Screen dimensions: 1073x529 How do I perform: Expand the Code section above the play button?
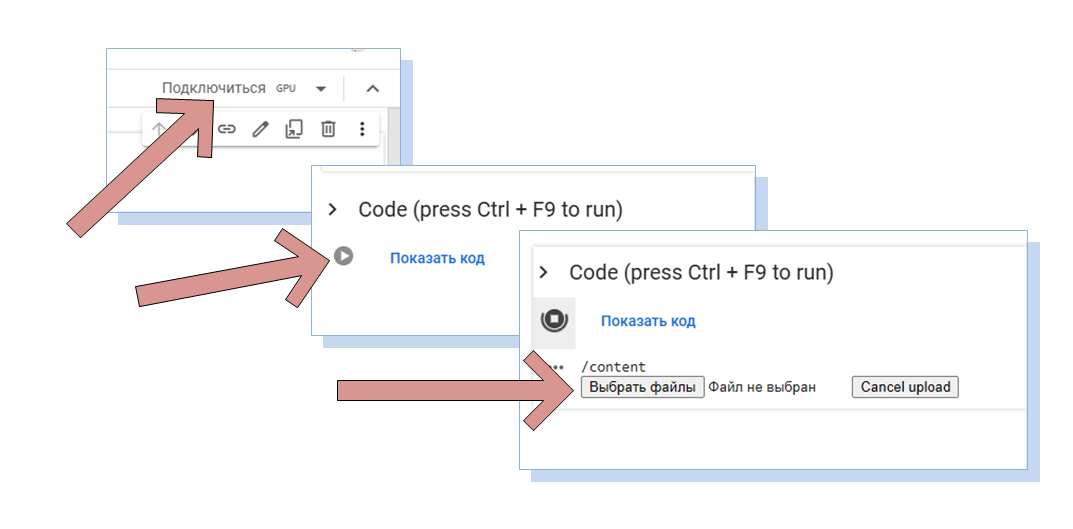tap(333, 209)
